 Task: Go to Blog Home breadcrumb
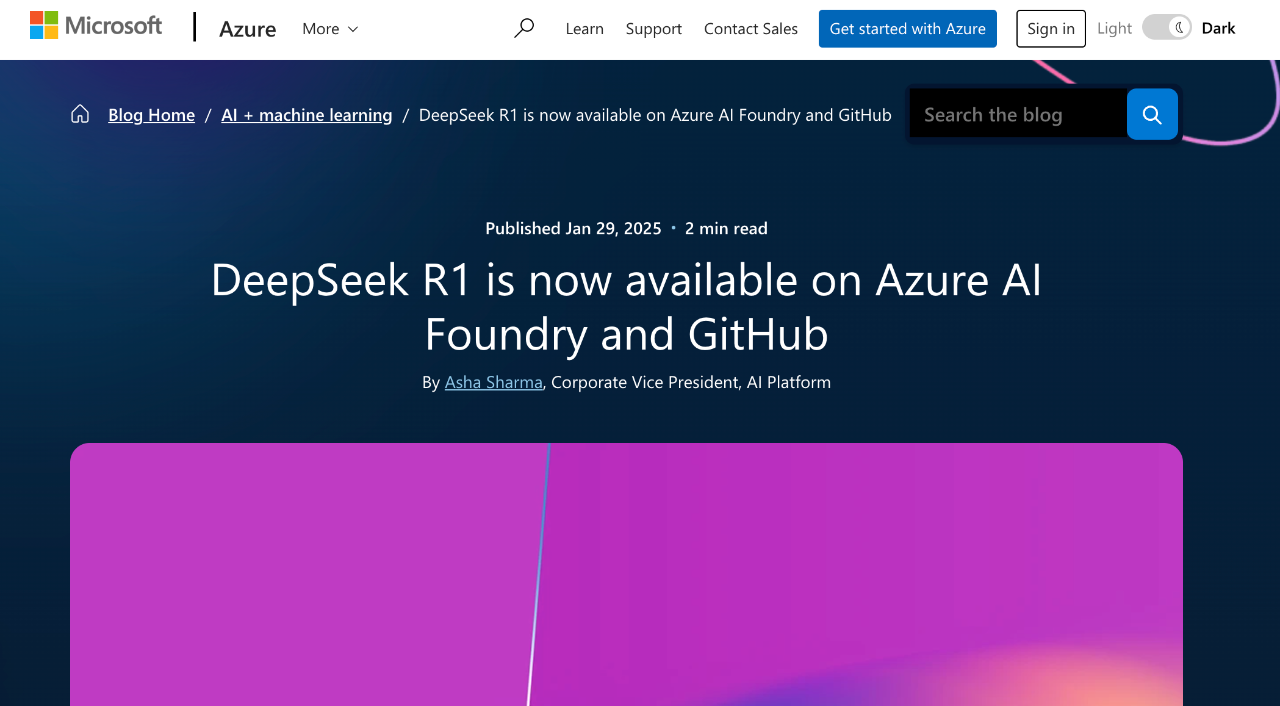point(151,115)
